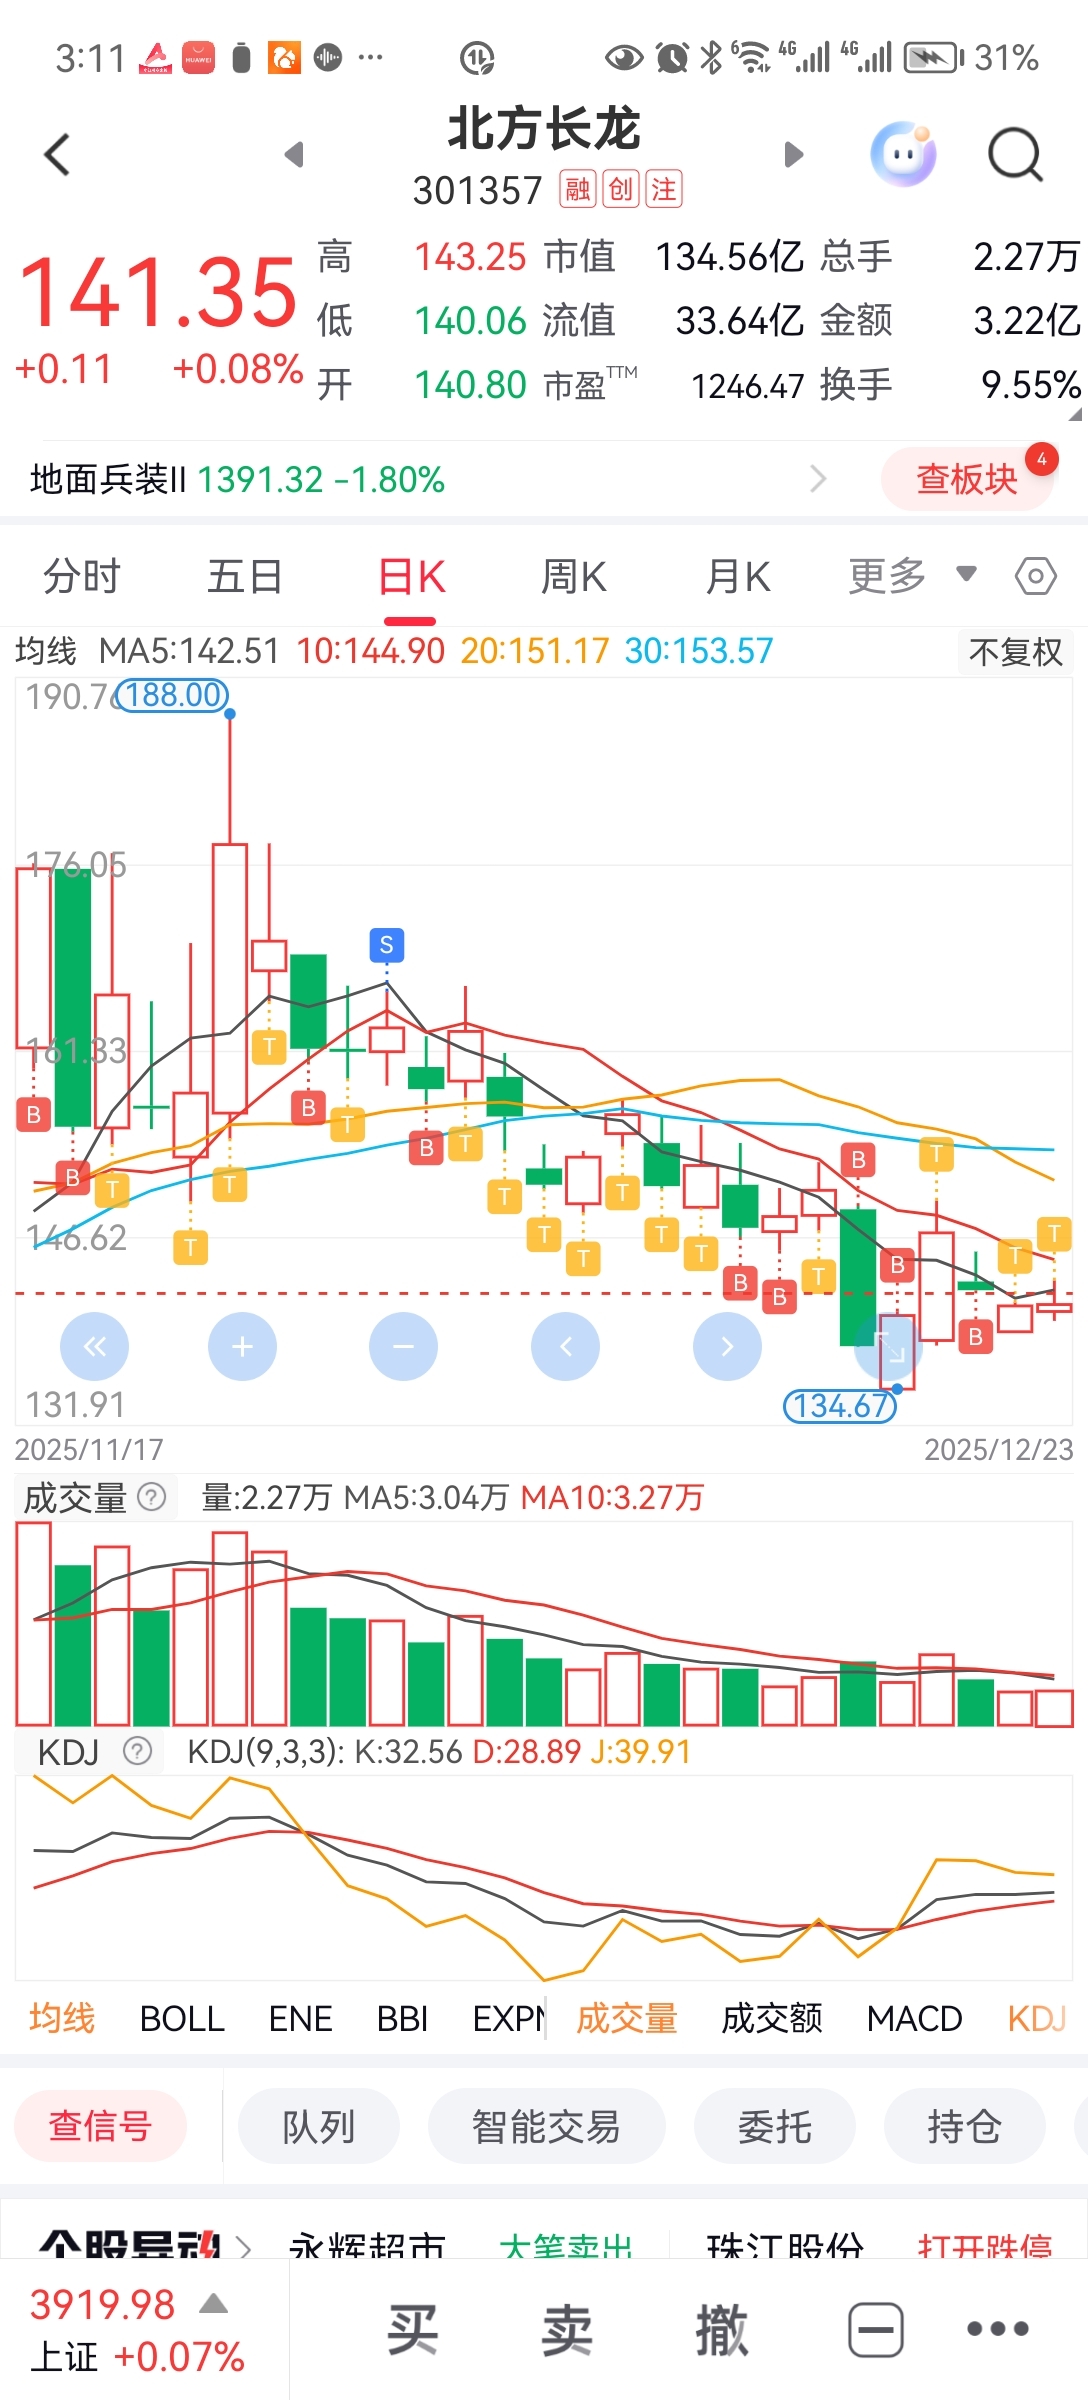Select MACD sub indicator

(x=914, y=2018)
